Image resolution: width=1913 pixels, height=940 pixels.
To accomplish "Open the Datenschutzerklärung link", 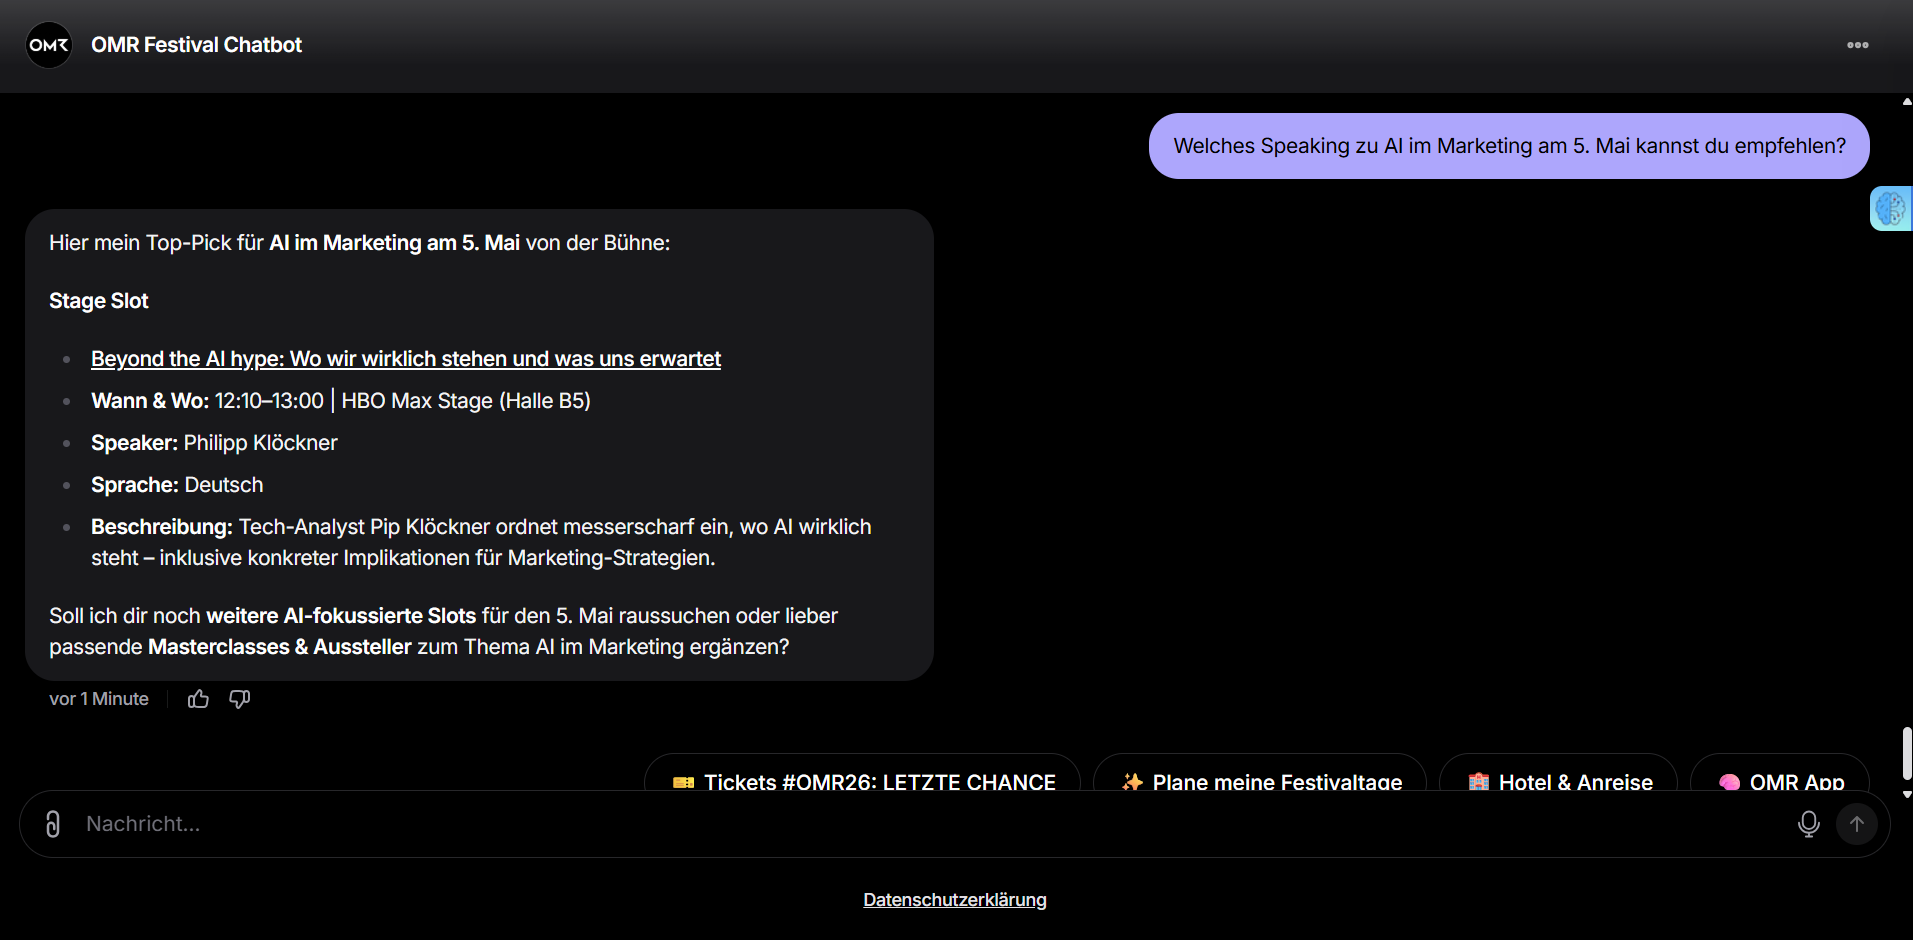I will tap(955, 900).
